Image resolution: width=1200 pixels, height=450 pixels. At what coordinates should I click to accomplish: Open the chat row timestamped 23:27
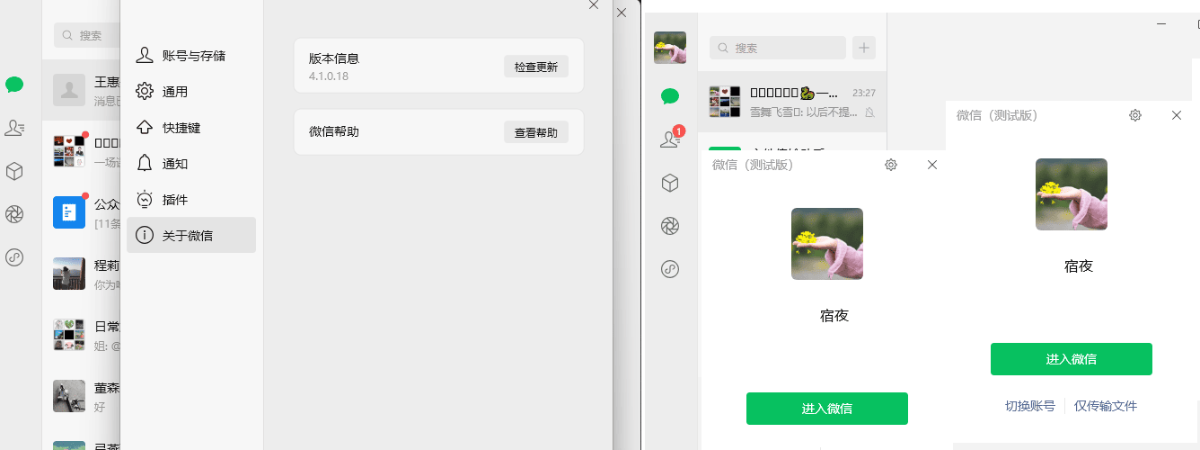point(792,101)
